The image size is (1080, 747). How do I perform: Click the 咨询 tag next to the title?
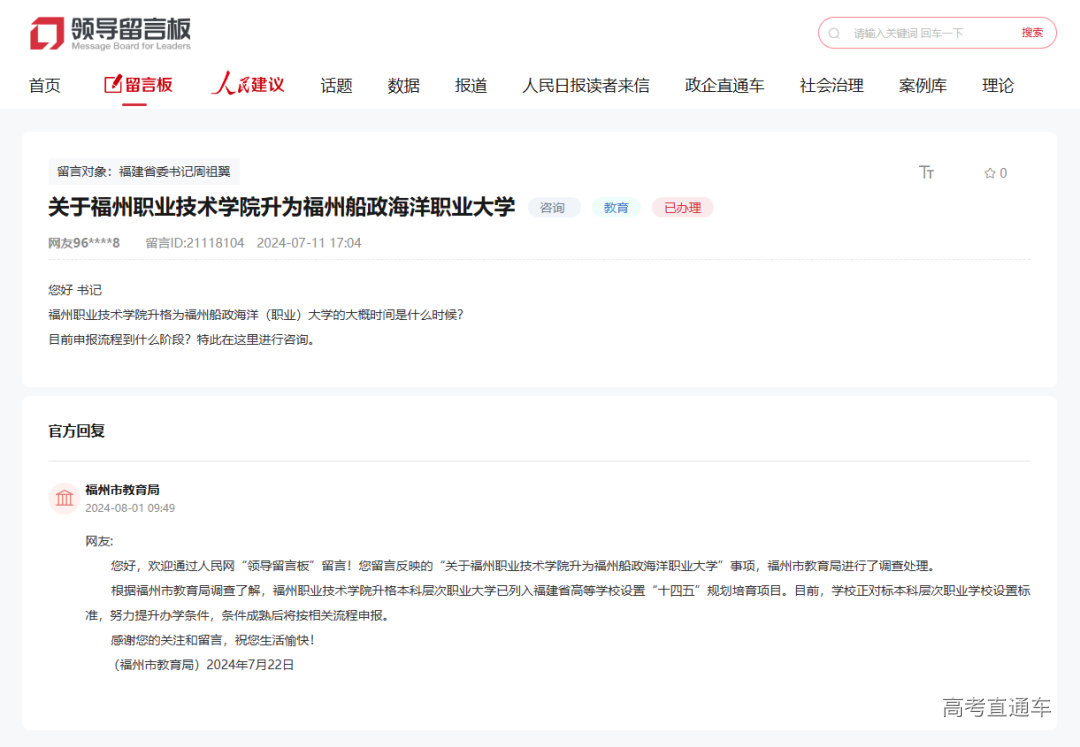click(553, 207)
